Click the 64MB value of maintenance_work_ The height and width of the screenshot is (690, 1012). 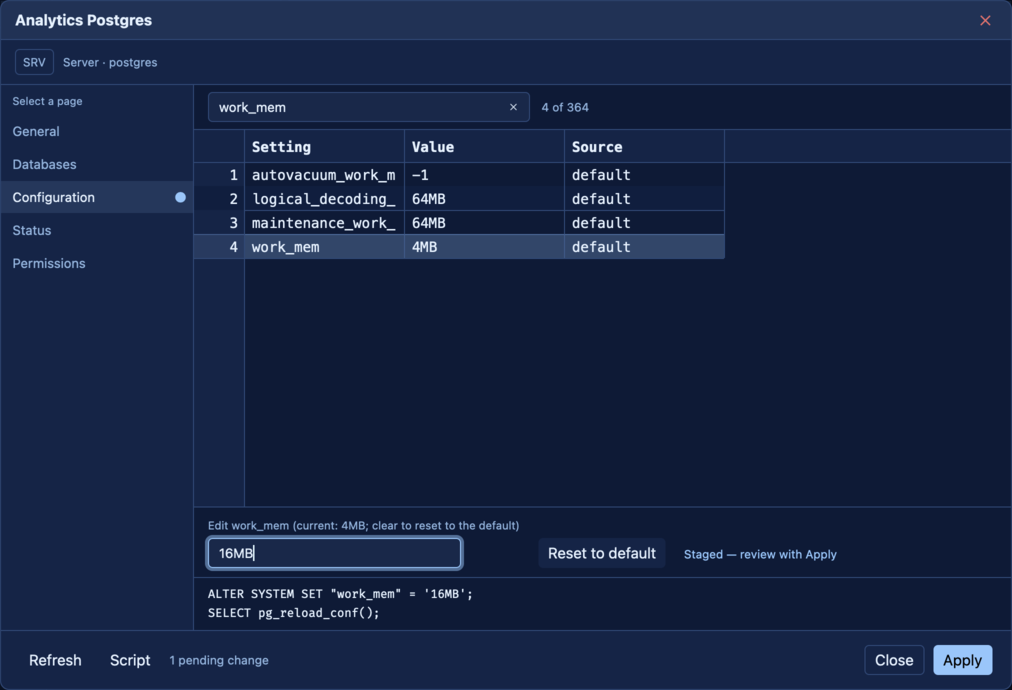coord(485,223)
